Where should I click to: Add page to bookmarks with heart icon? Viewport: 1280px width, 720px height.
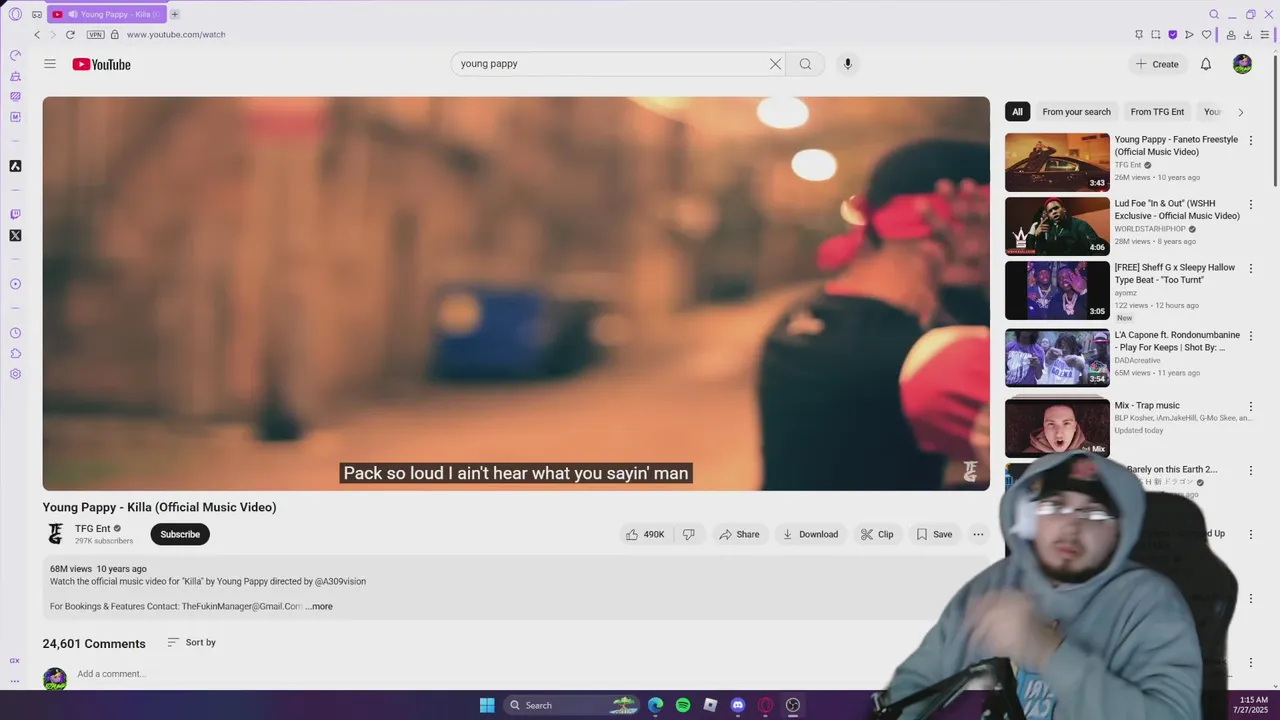(1207, 34)
